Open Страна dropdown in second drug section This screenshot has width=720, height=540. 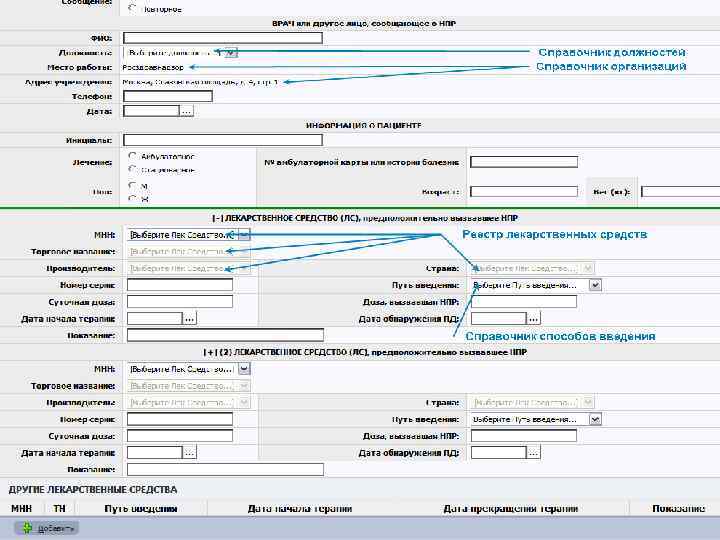[588, 403]
